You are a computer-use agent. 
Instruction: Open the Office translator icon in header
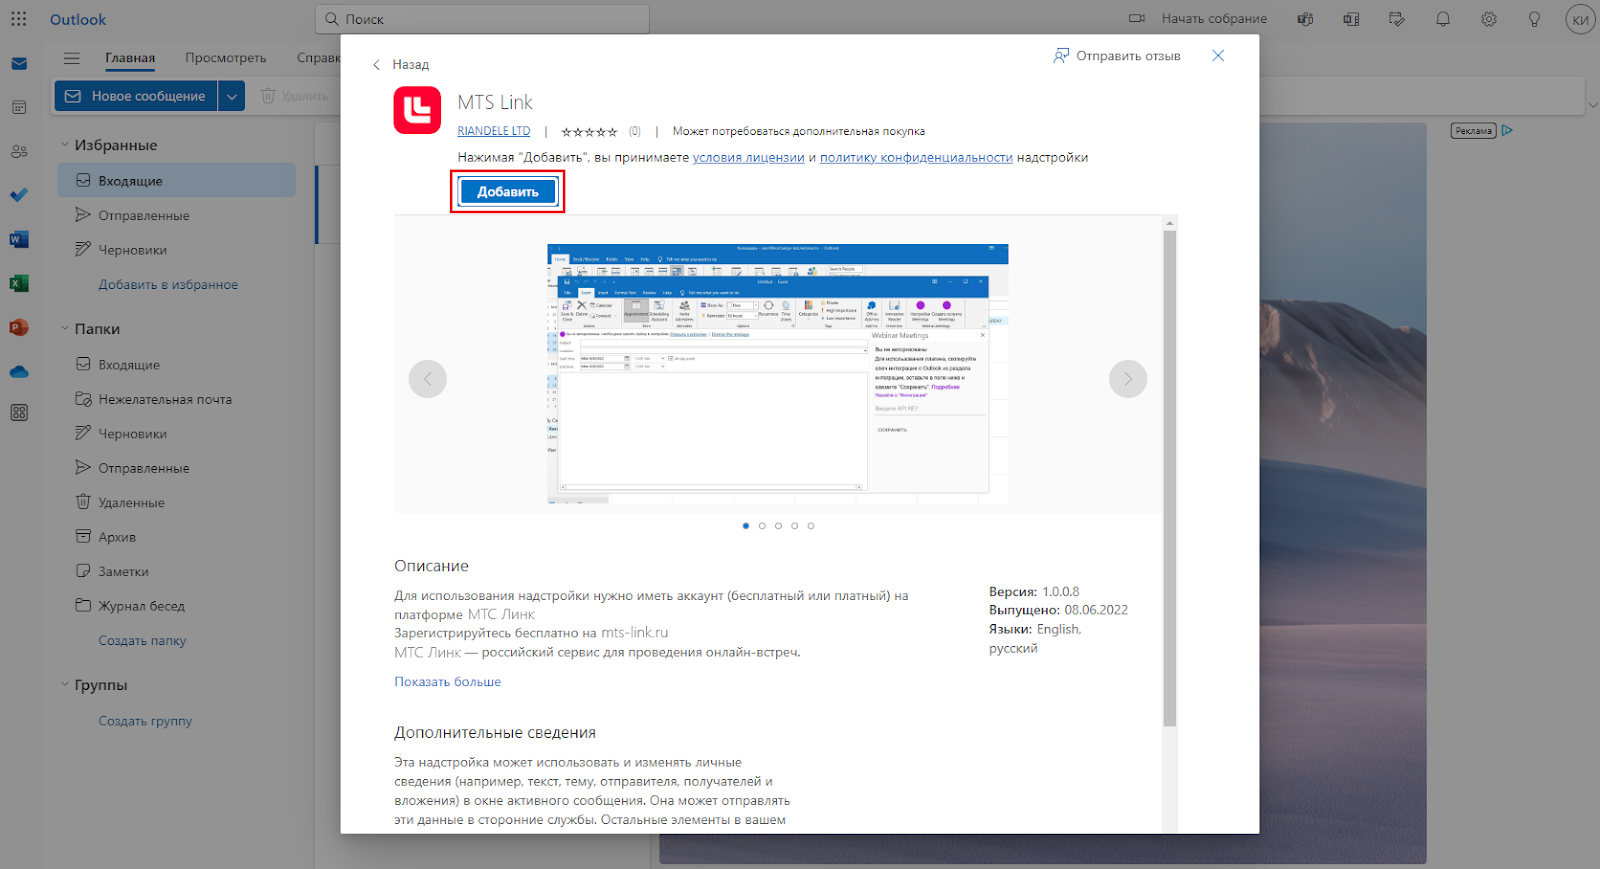click(1351, 19)
